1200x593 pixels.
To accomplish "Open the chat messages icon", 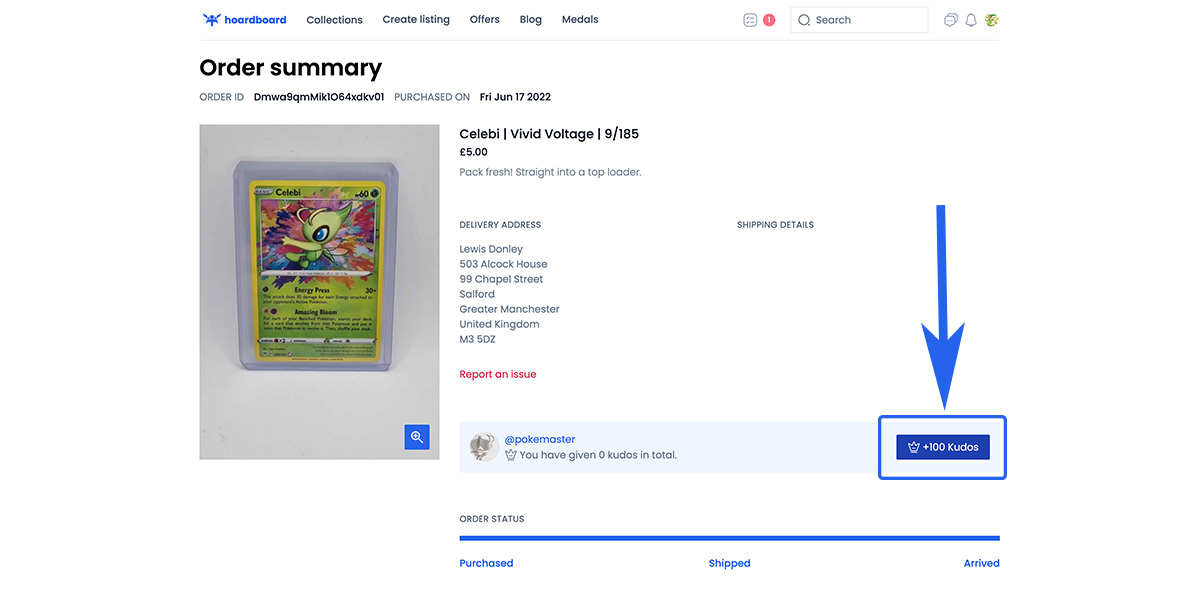I will tap(951, 20).
